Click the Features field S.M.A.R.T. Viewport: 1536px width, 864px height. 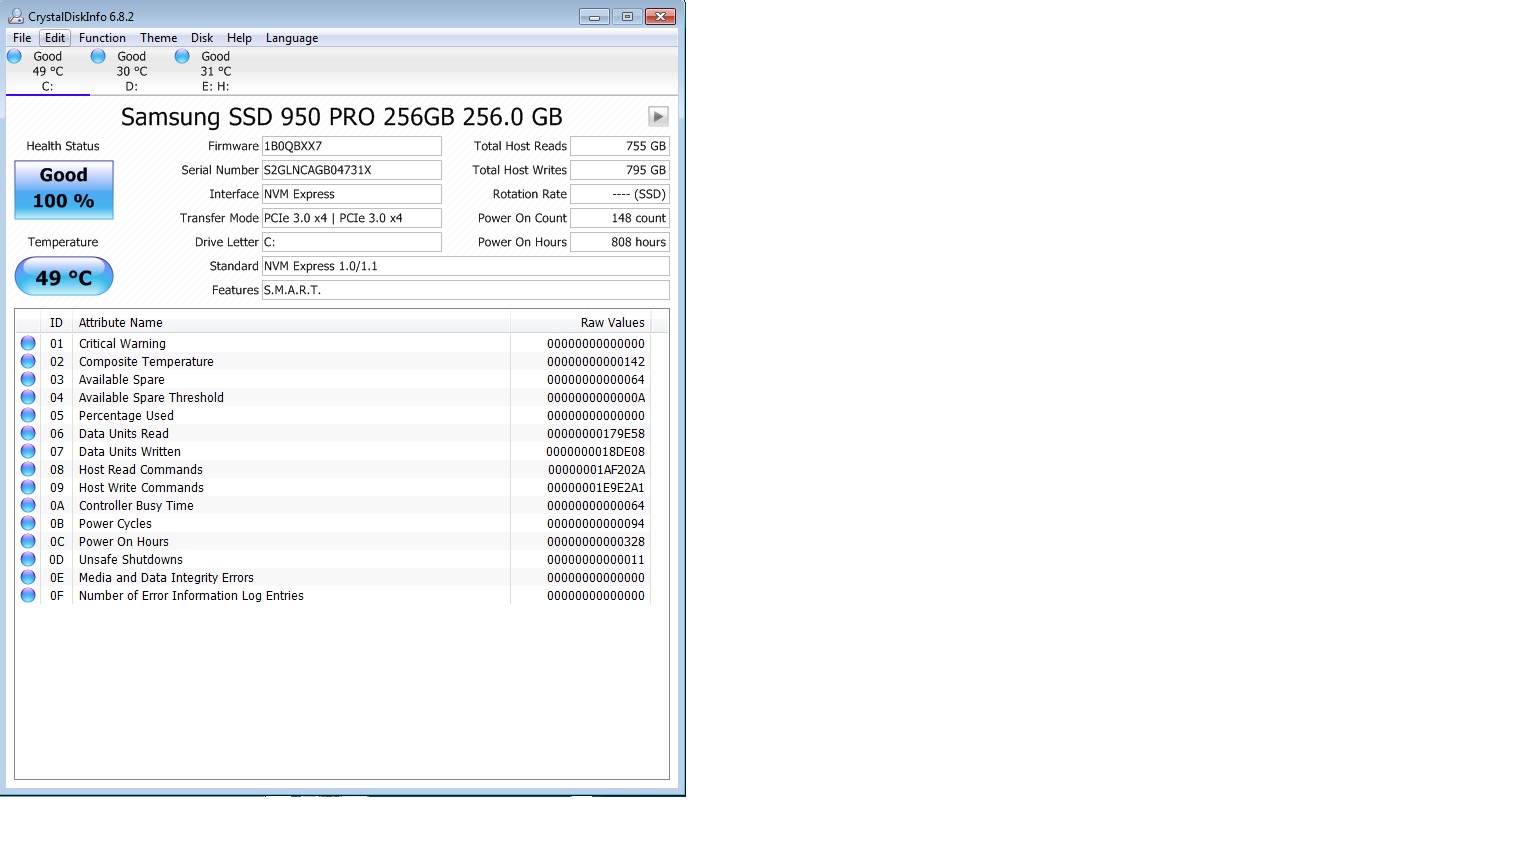[x=466, y=290]
